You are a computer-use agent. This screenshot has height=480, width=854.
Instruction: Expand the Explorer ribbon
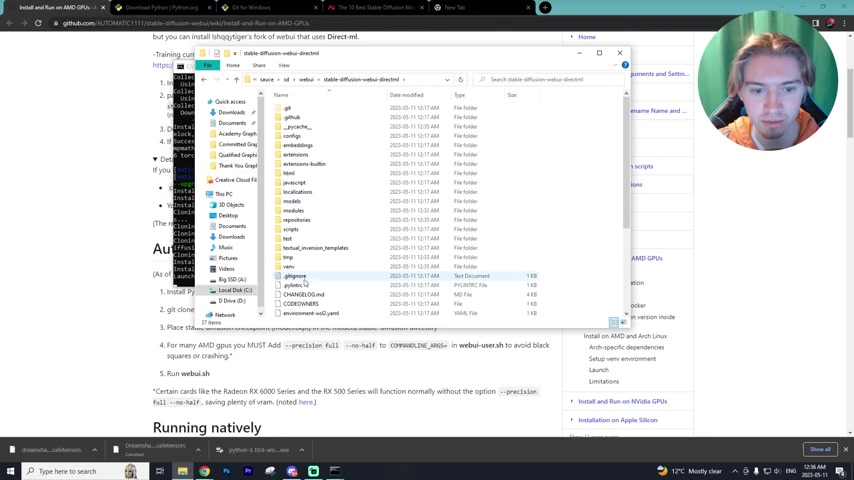point(615,65)
